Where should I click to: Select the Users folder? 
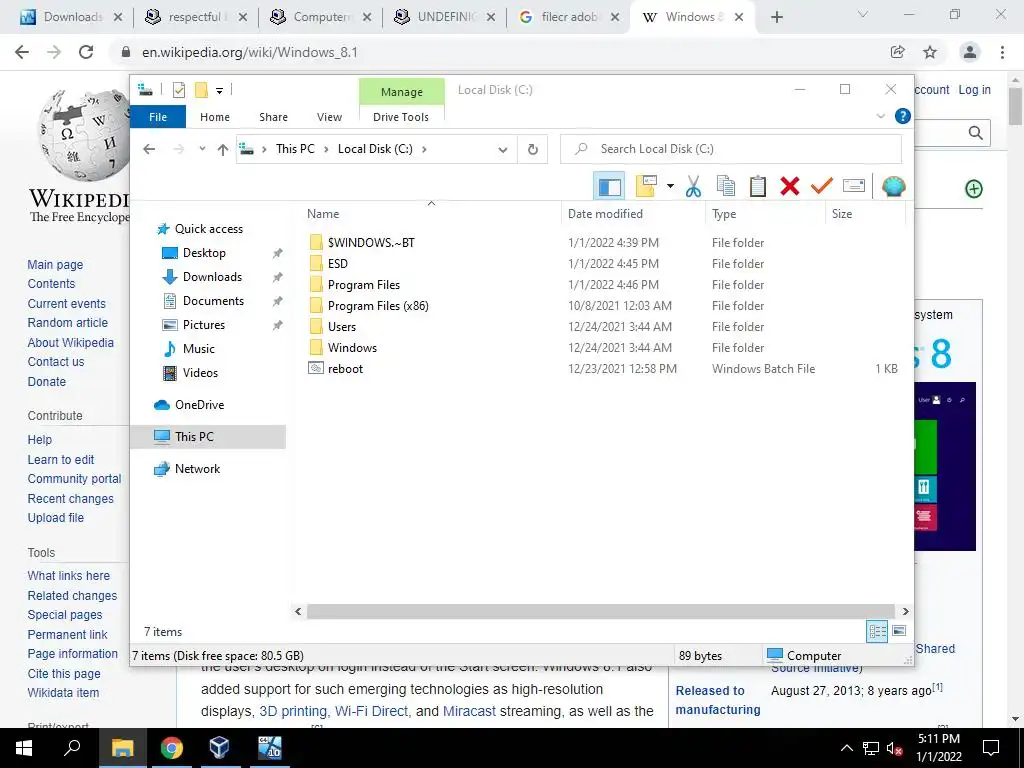(x=342, y=327)
